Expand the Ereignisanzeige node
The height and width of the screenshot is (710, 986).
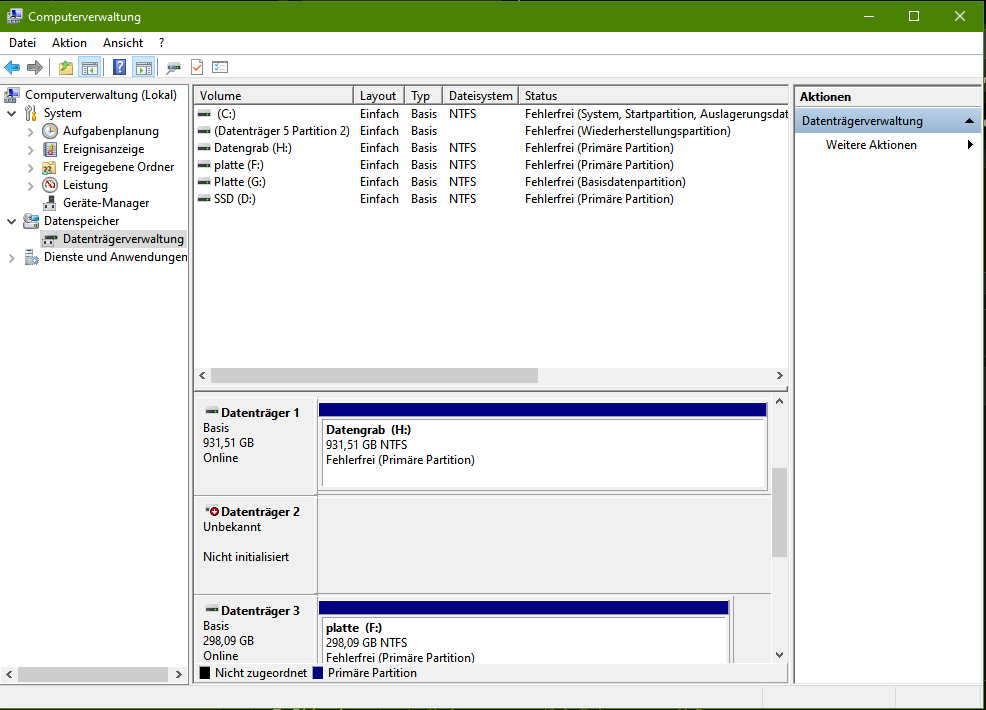tap(30, 150)
